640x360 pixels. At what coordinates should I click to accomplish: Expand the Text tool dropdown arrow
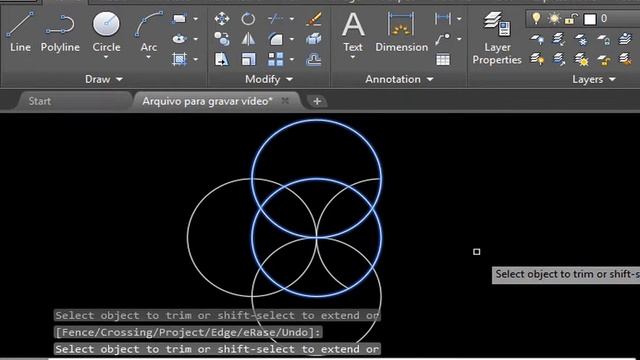coord(353,57)
